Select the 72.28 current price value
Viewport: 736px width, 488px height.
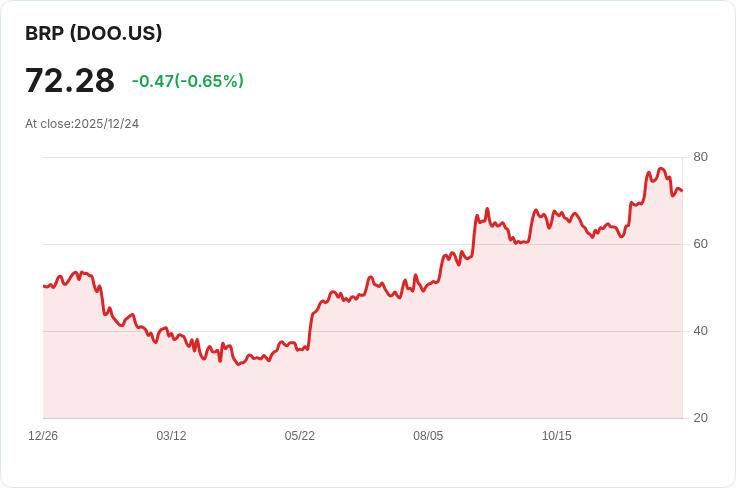(70, 81)
